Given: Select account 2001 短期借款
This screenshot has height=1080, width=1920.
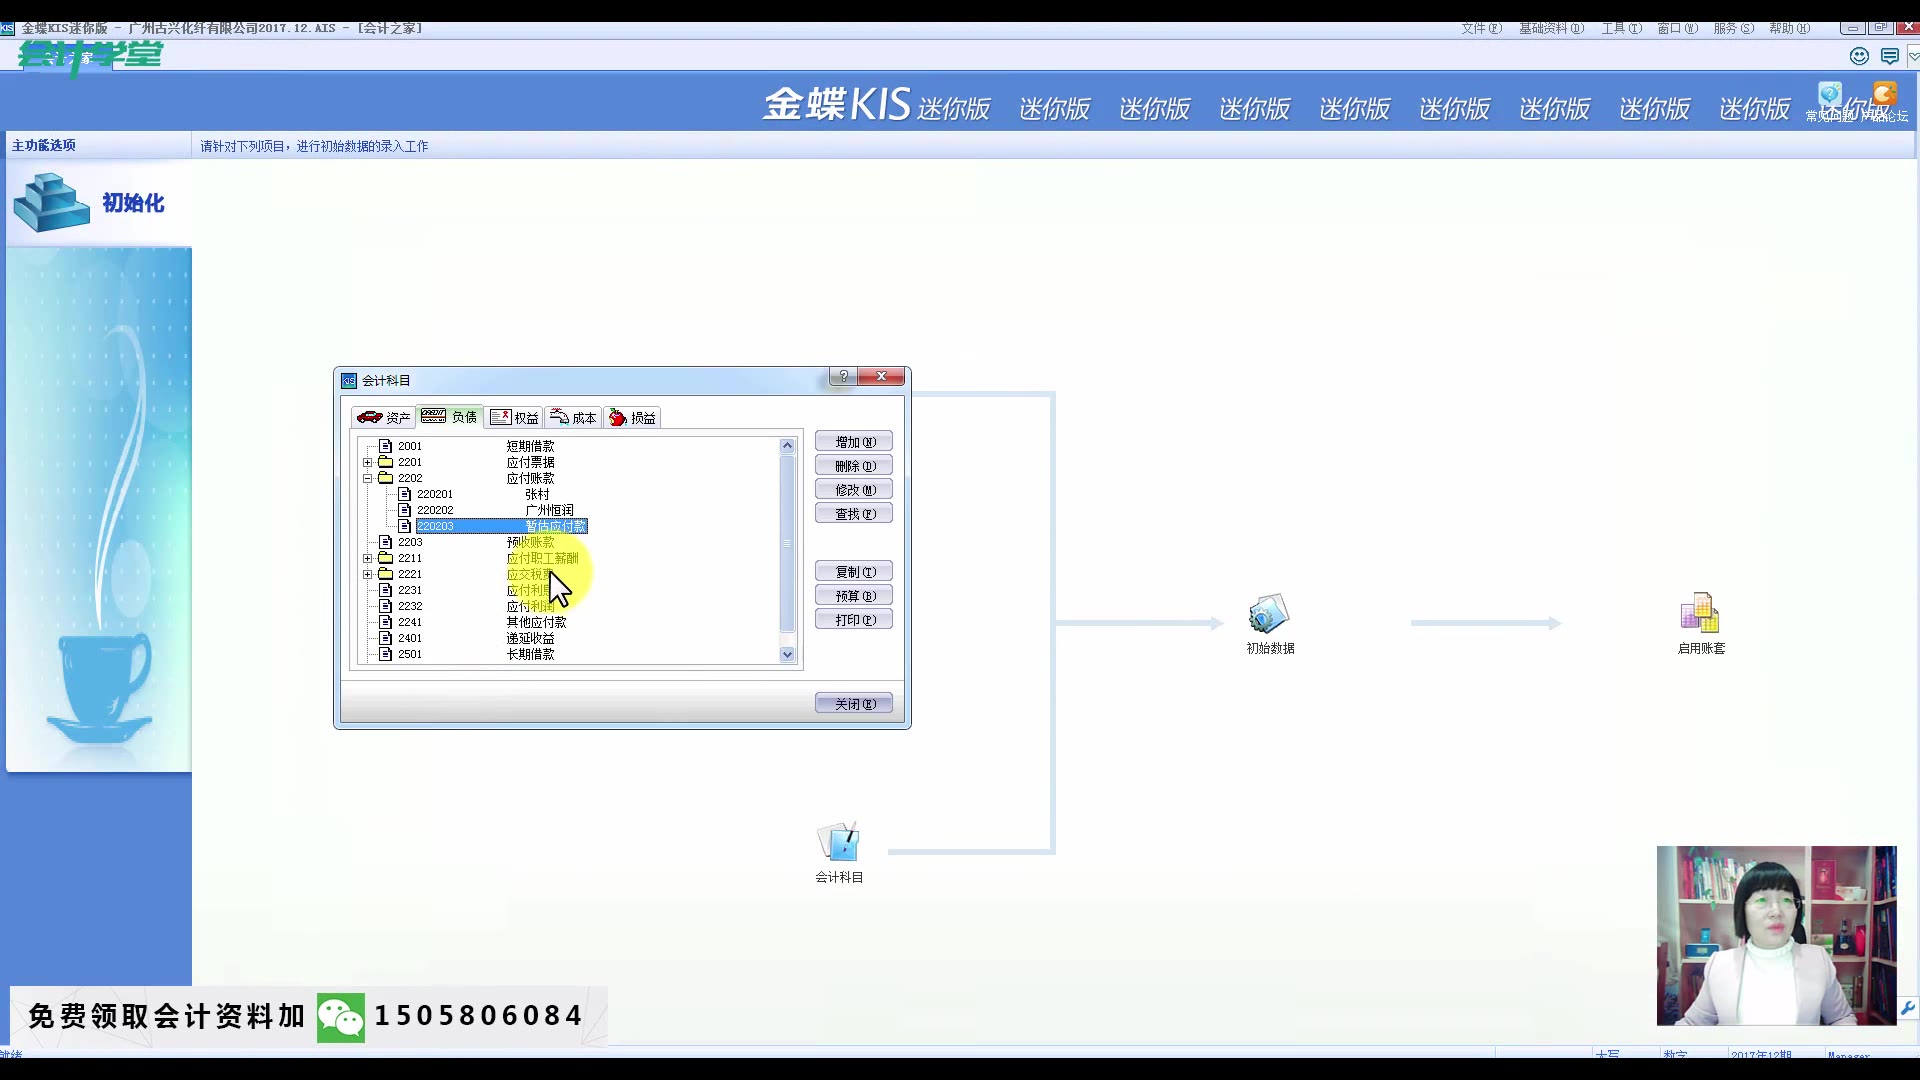Looking at the screenshot, I should click(x=476, y=446).
